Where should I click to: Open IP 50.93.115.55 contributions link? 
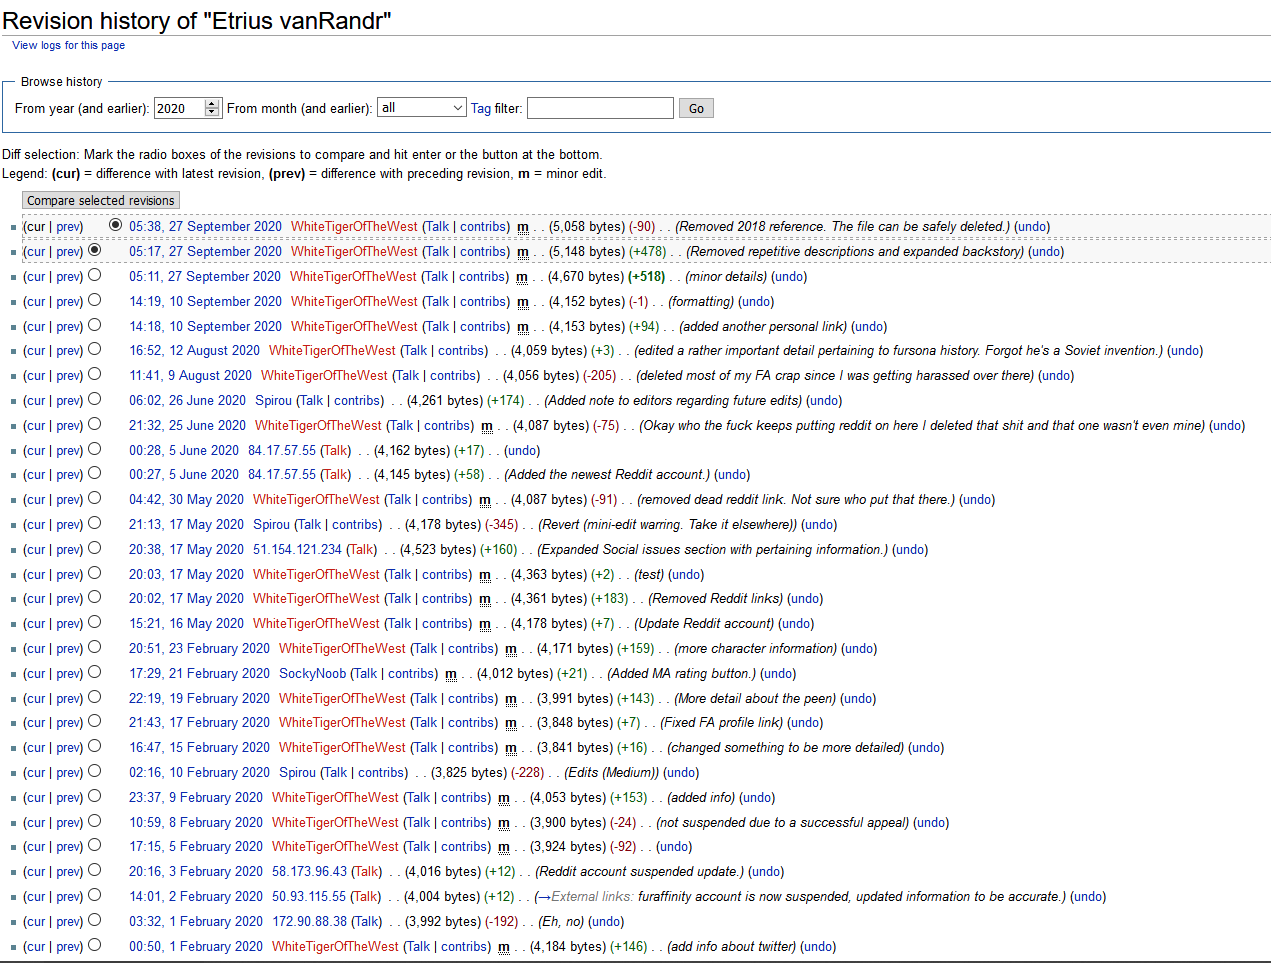(x=309, y=897)
